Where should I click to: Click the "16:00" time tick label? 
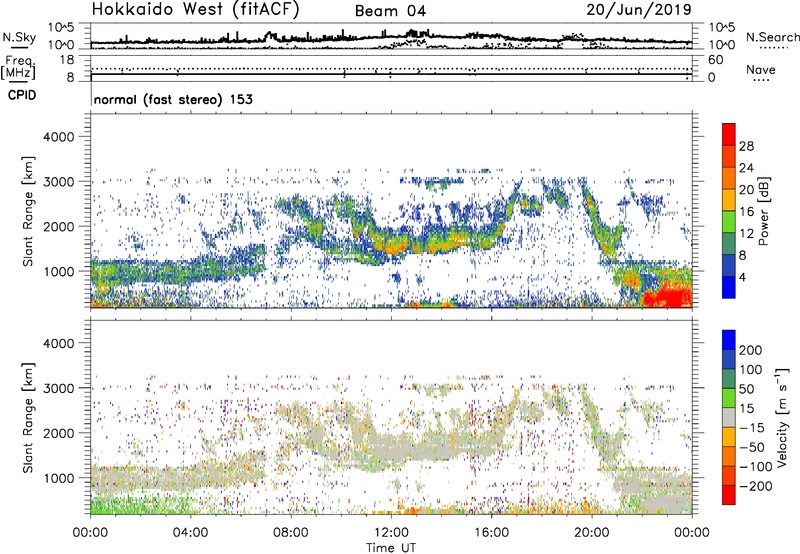point(491,533)
